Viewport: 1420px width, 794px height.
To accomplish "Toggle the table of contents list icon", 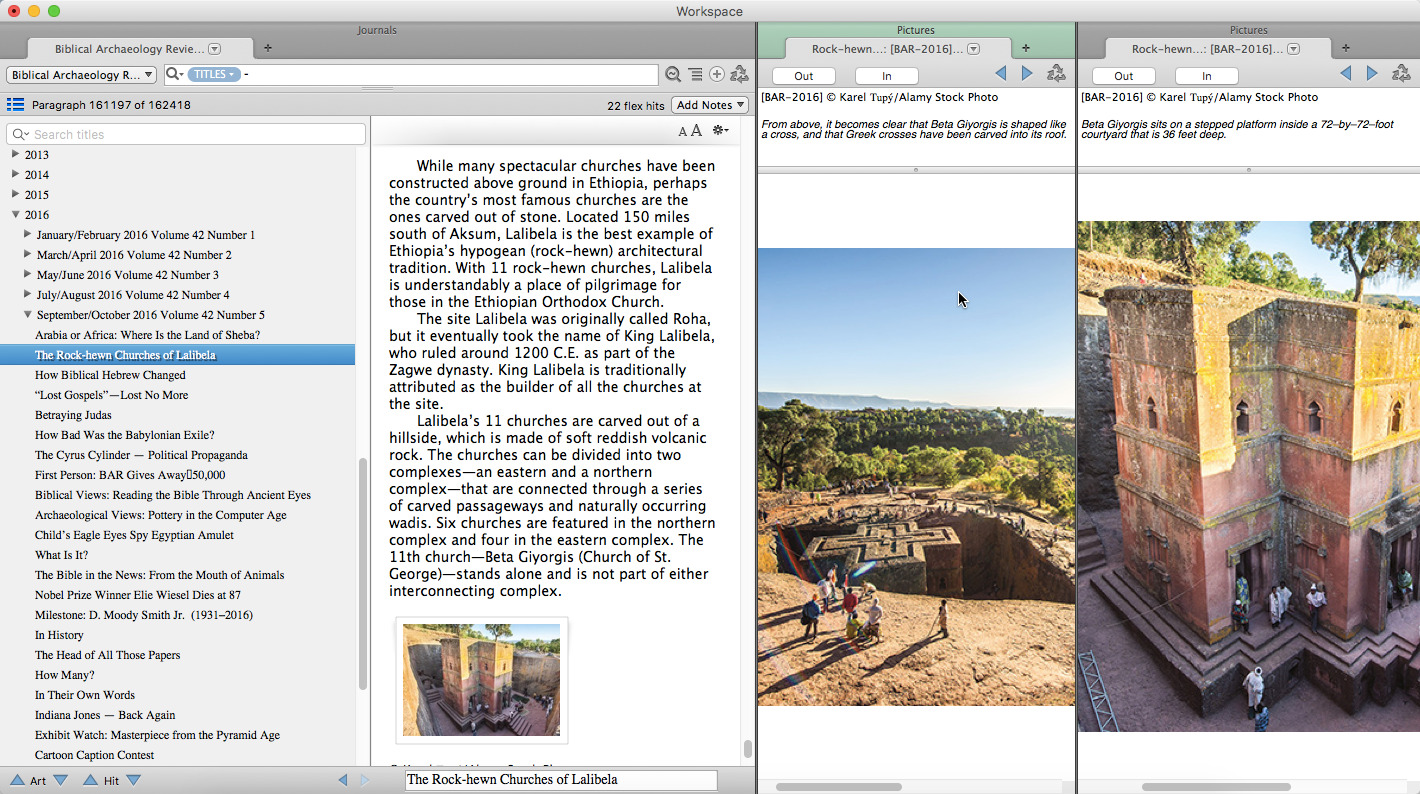I will pyautogui.click(x=15, y=105).
